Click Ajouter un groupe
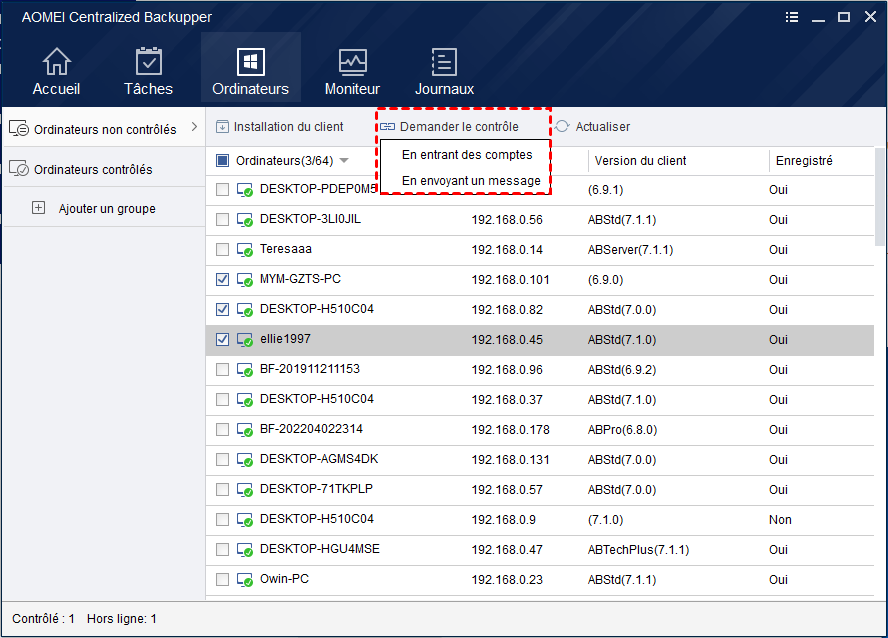 click(x=107, y=208)
